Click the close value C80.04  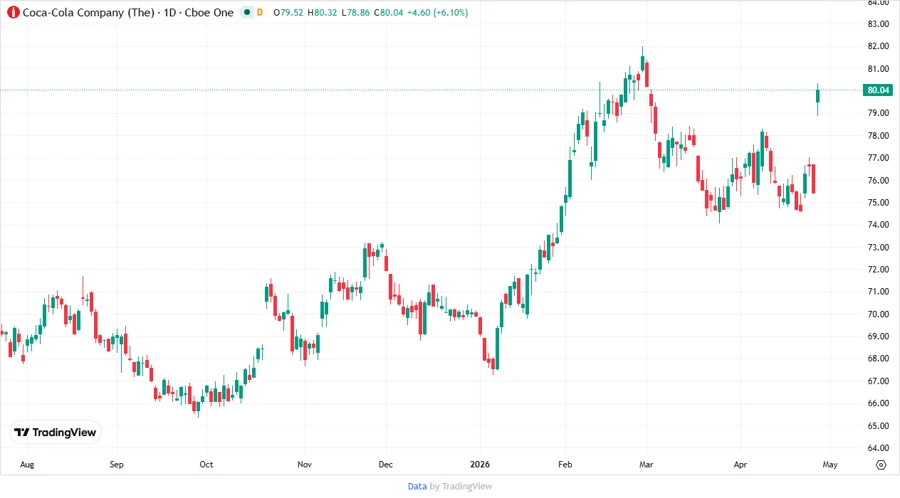point(389,13)
